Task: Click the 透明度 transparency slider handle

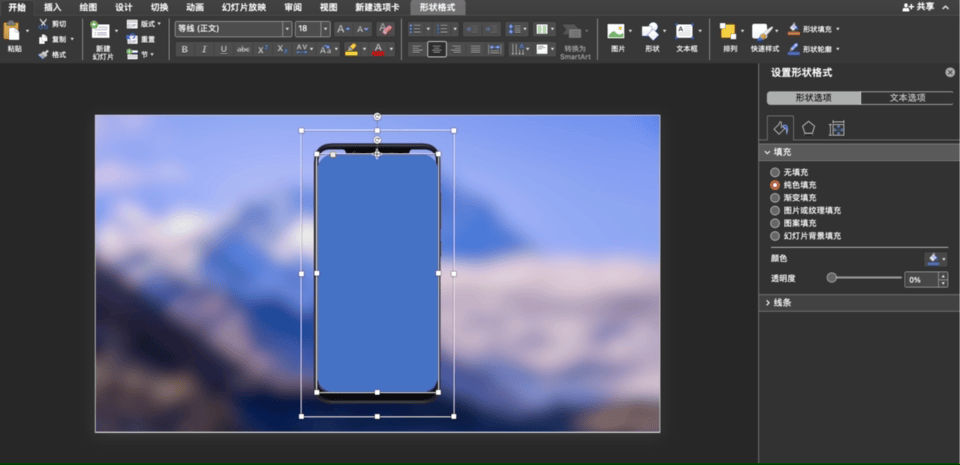Action: pos(831,278)
